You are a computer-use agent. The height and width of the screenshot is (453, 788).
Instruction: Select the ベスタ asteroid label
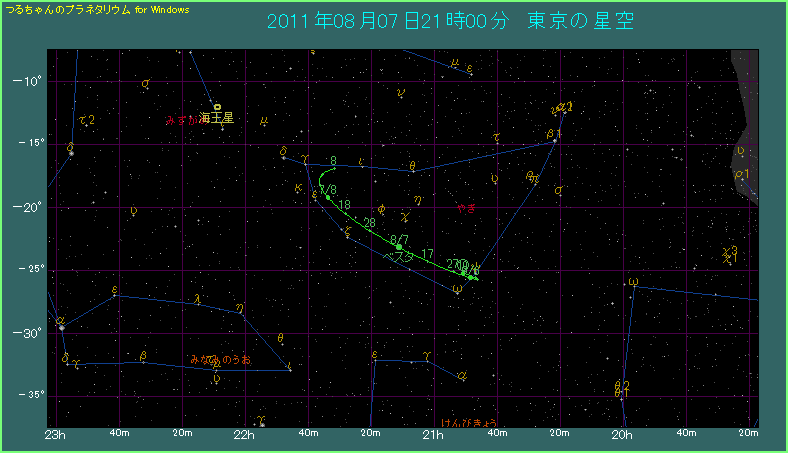[x=398, y=257]
